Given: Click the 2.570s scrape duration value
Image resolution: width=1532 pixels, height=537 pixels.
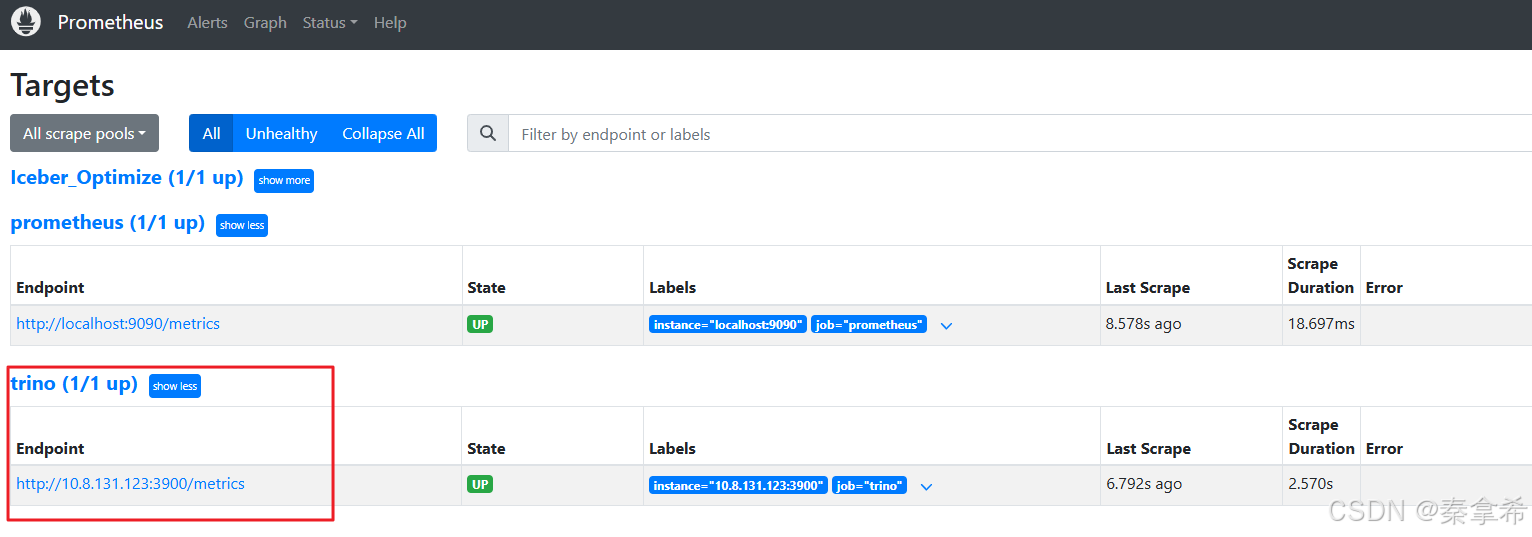Looking at the screenshot, I should pos(1310,484).
